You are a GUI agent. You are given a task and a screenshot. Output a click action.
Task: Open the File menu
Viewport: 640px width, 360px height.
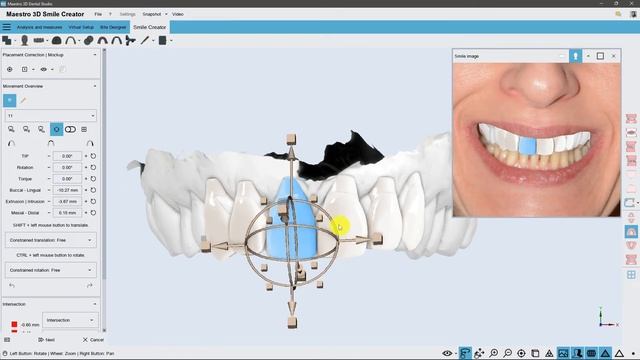tap(98, 14)
